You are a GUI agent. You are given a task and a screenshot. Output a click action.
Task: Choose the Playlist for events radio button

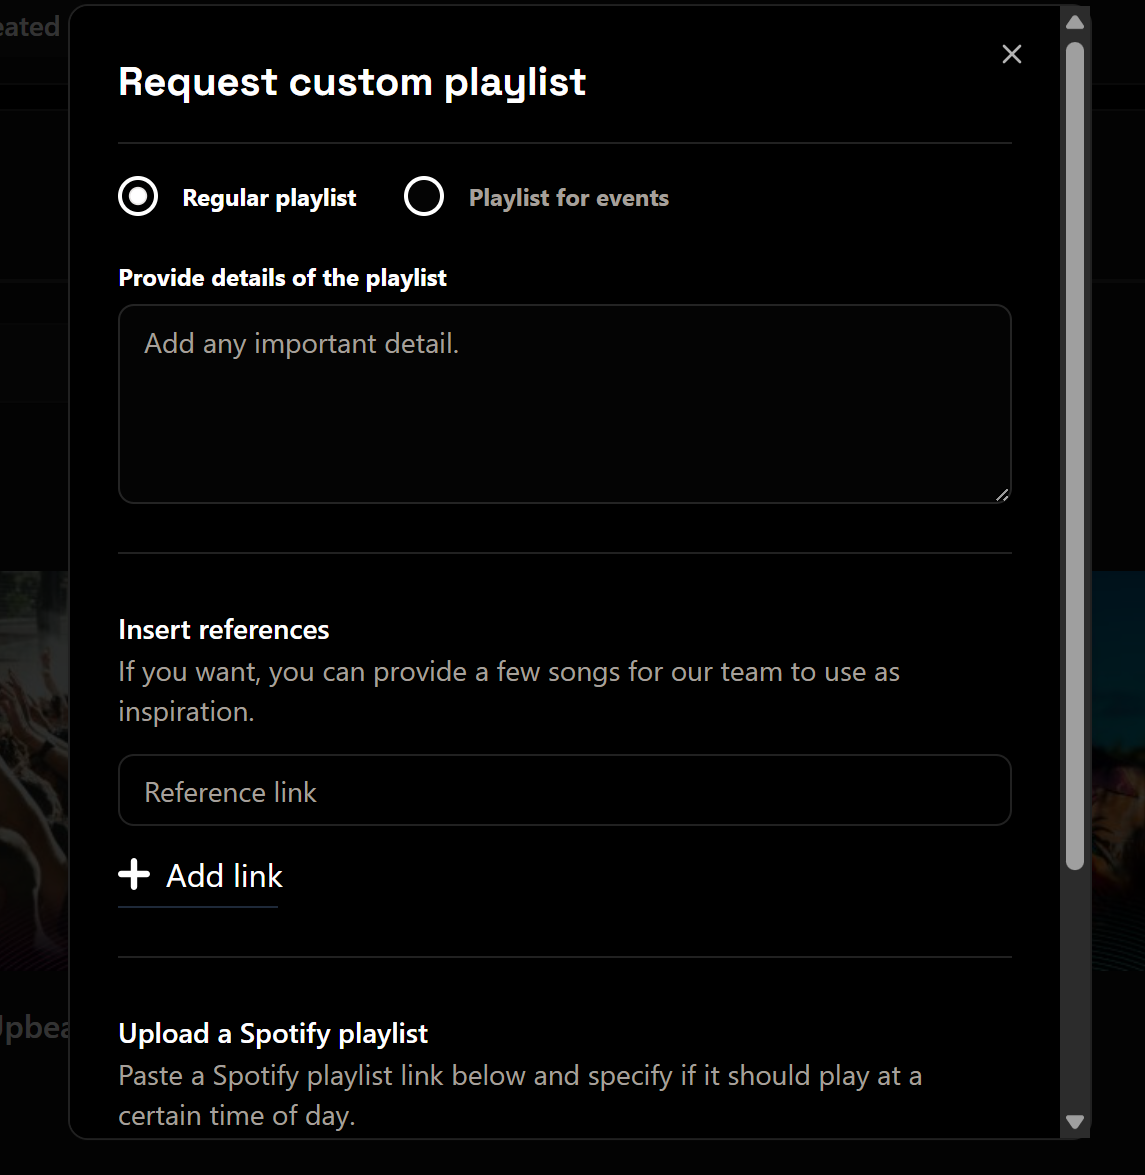pos(424,197)
